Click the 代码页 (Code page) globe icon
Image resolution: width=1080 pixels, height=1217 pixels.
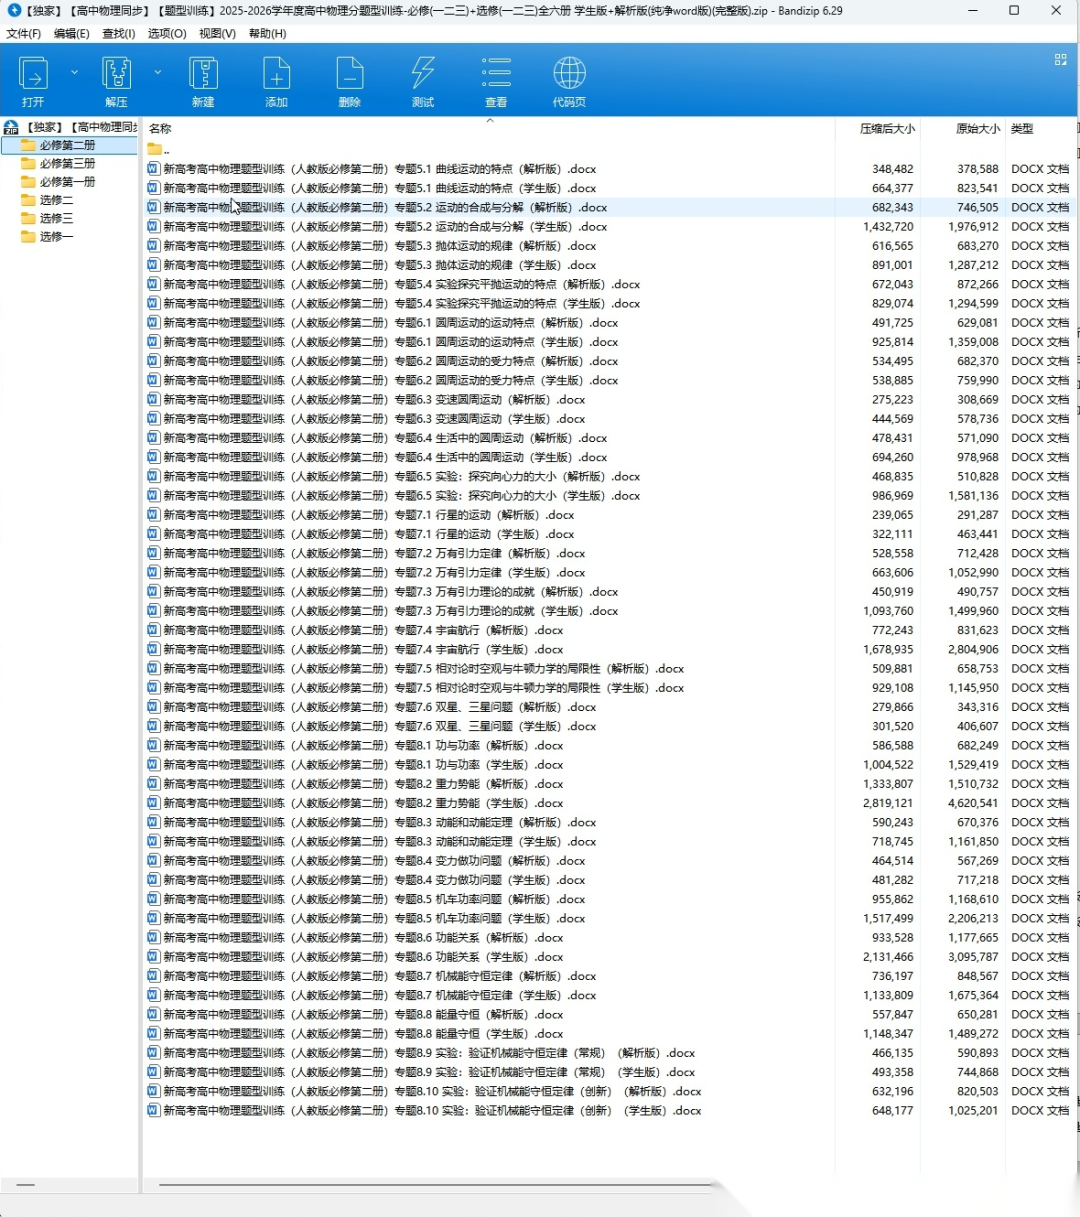(x=569, y=80)
